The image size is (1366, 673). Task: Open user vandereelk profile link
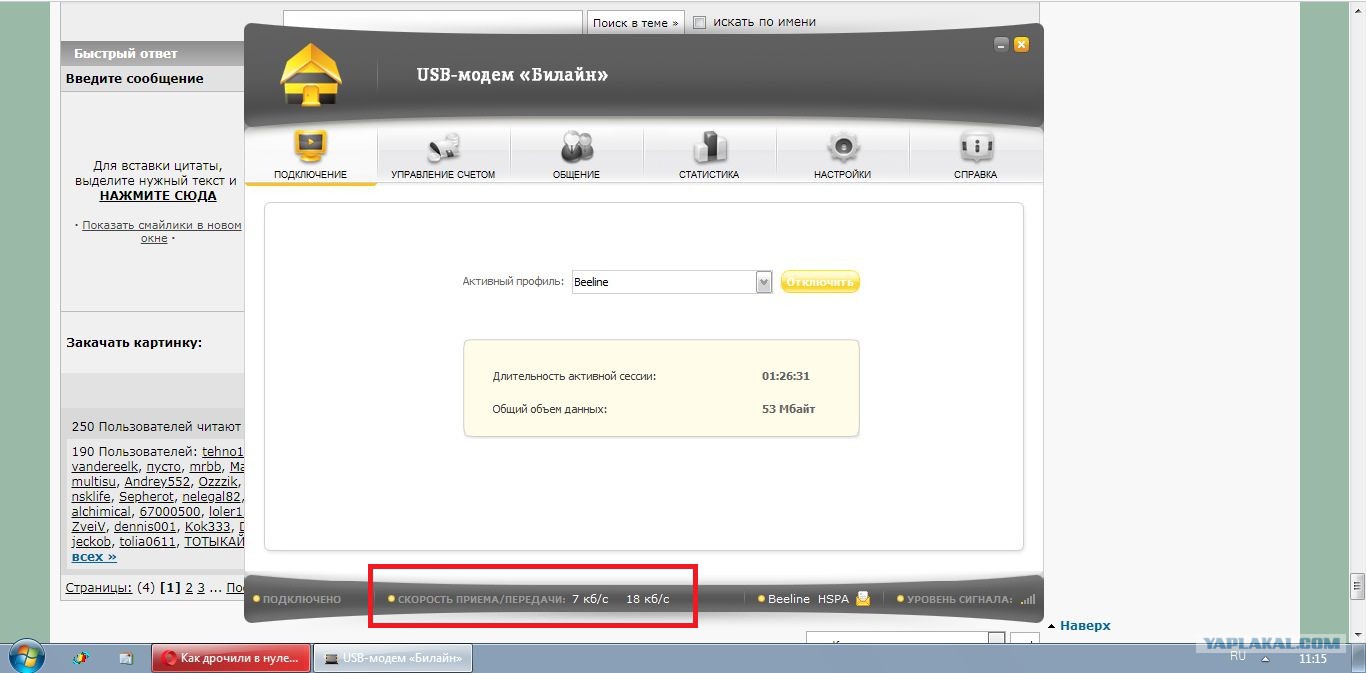pyautogui.click(x=103, y=467)
